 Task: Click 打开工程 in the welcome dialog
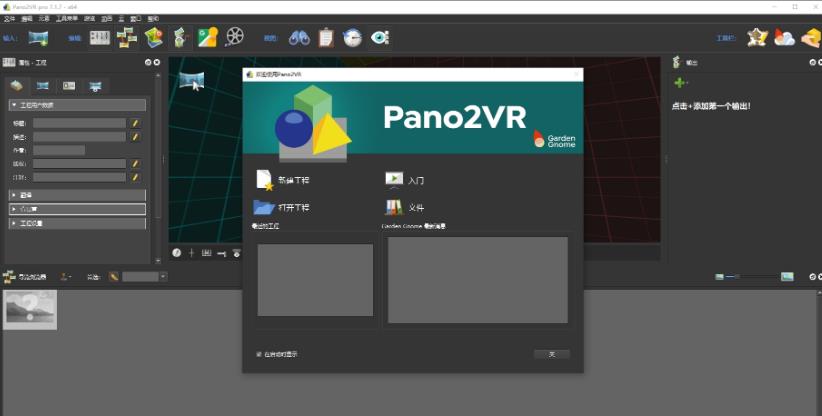[x=282, y=207]
